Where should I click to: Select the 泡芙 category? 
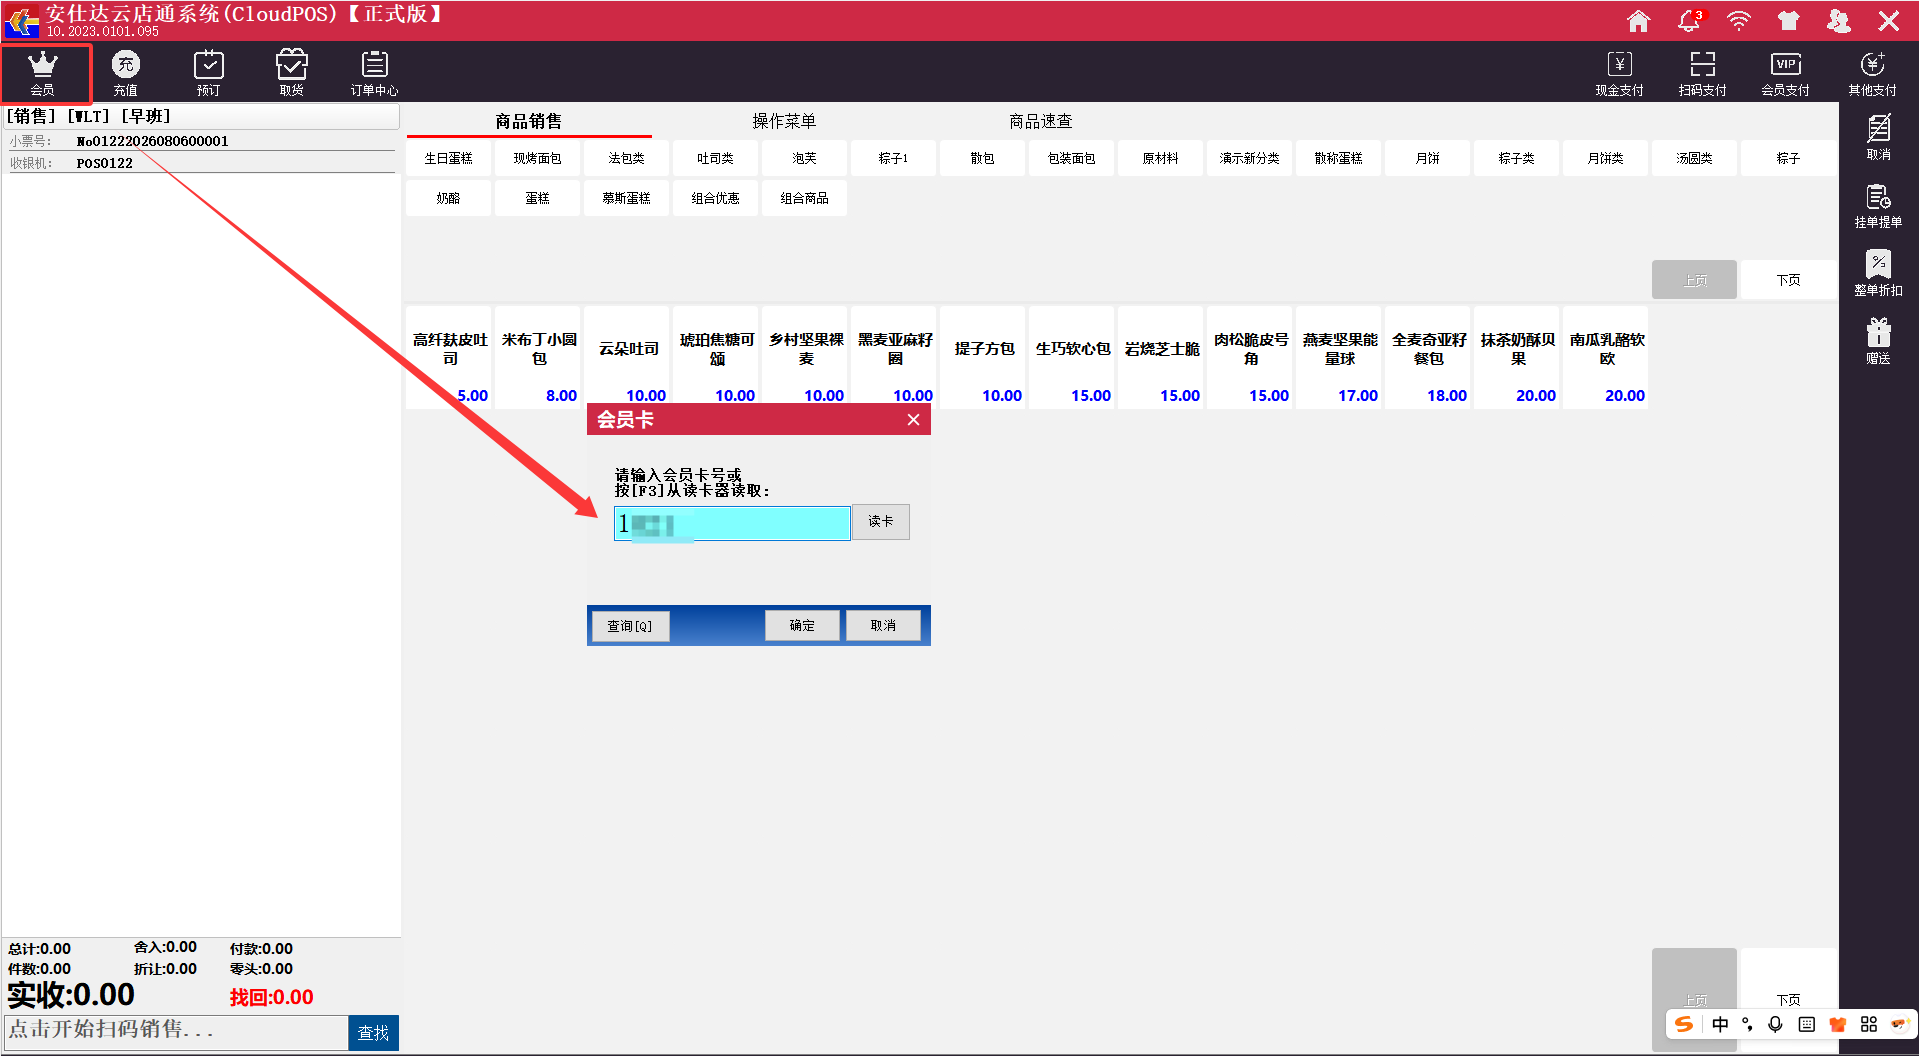coord(804,158)
